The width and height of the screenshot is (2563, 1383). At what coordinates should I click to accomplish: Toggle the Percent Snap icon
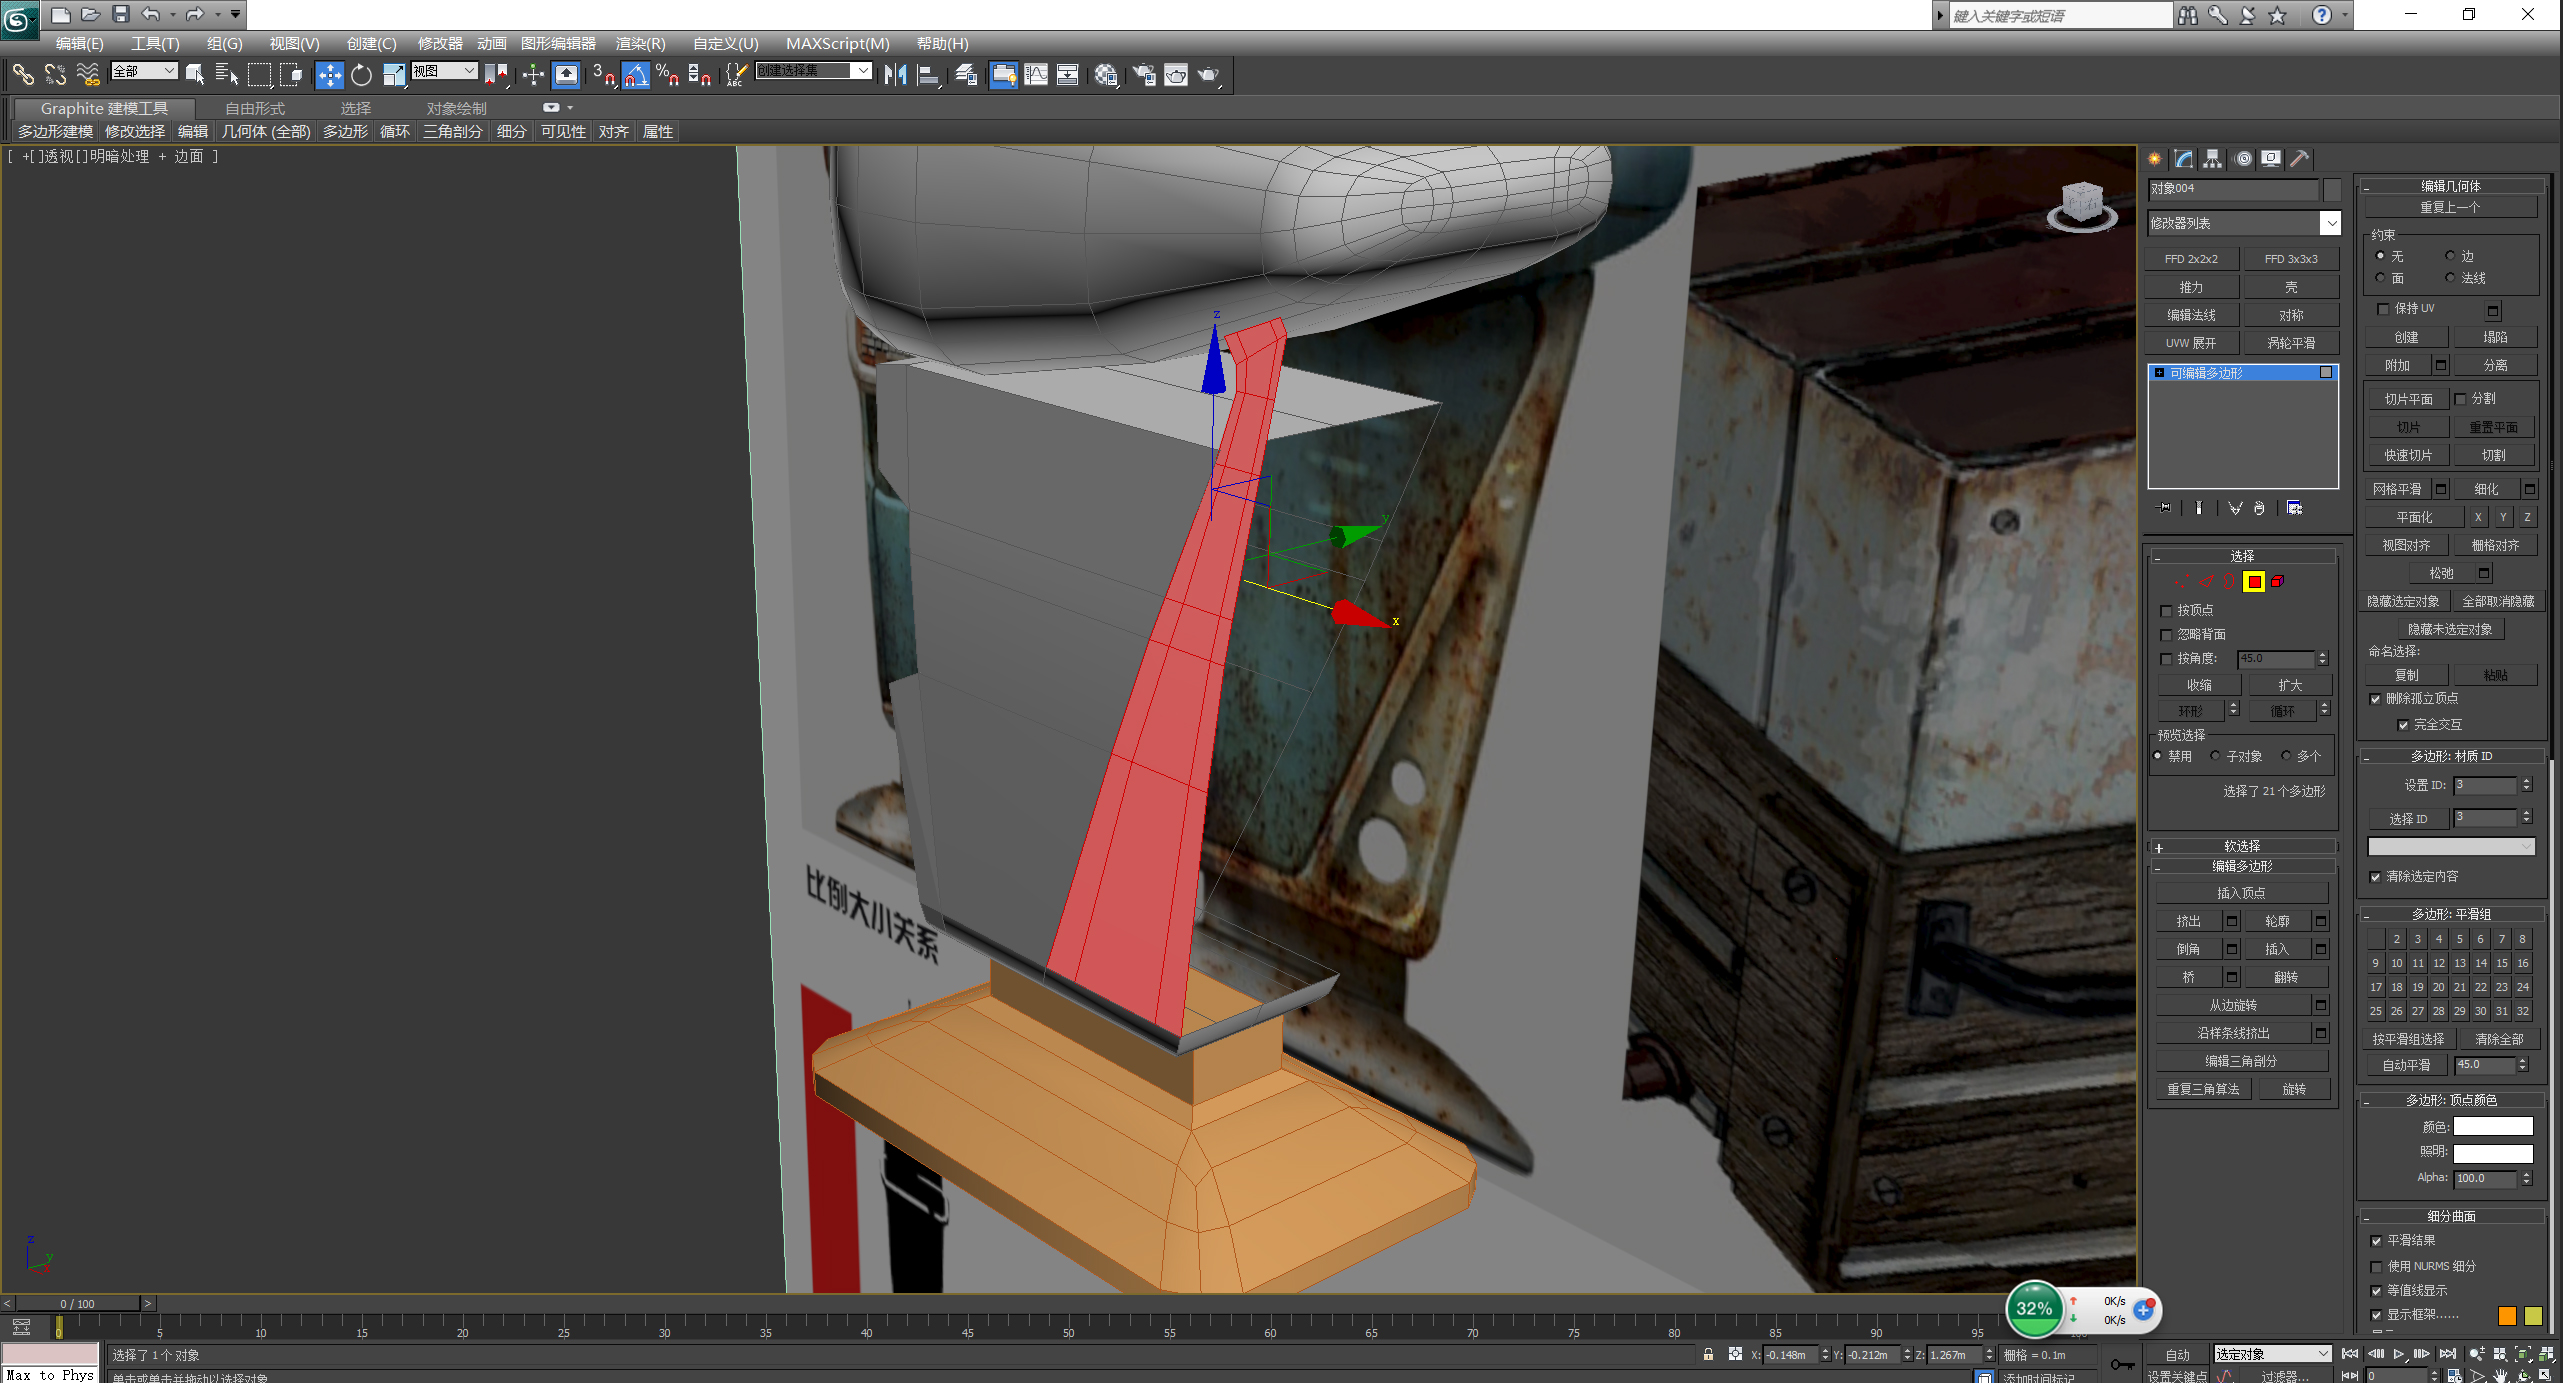point(668,74)
